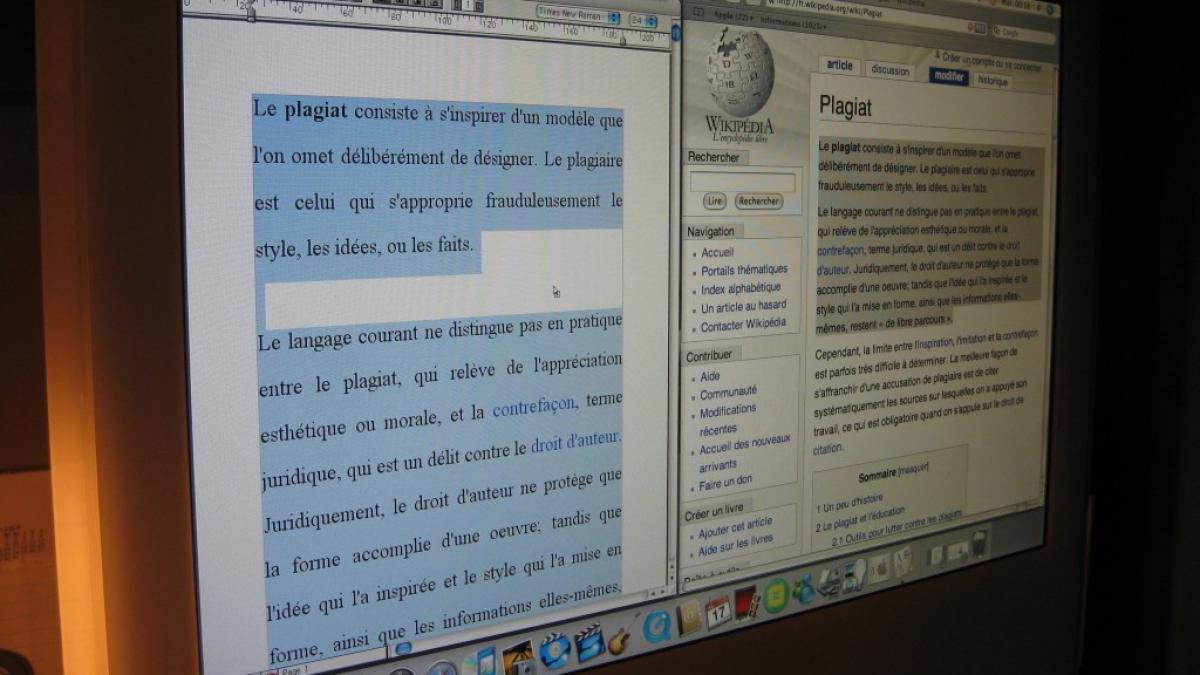Image resolution: width=1200 pixels, height=675 pixels.
Task: Open the Times New Roman font dropdown
Action: coord(578,13)
